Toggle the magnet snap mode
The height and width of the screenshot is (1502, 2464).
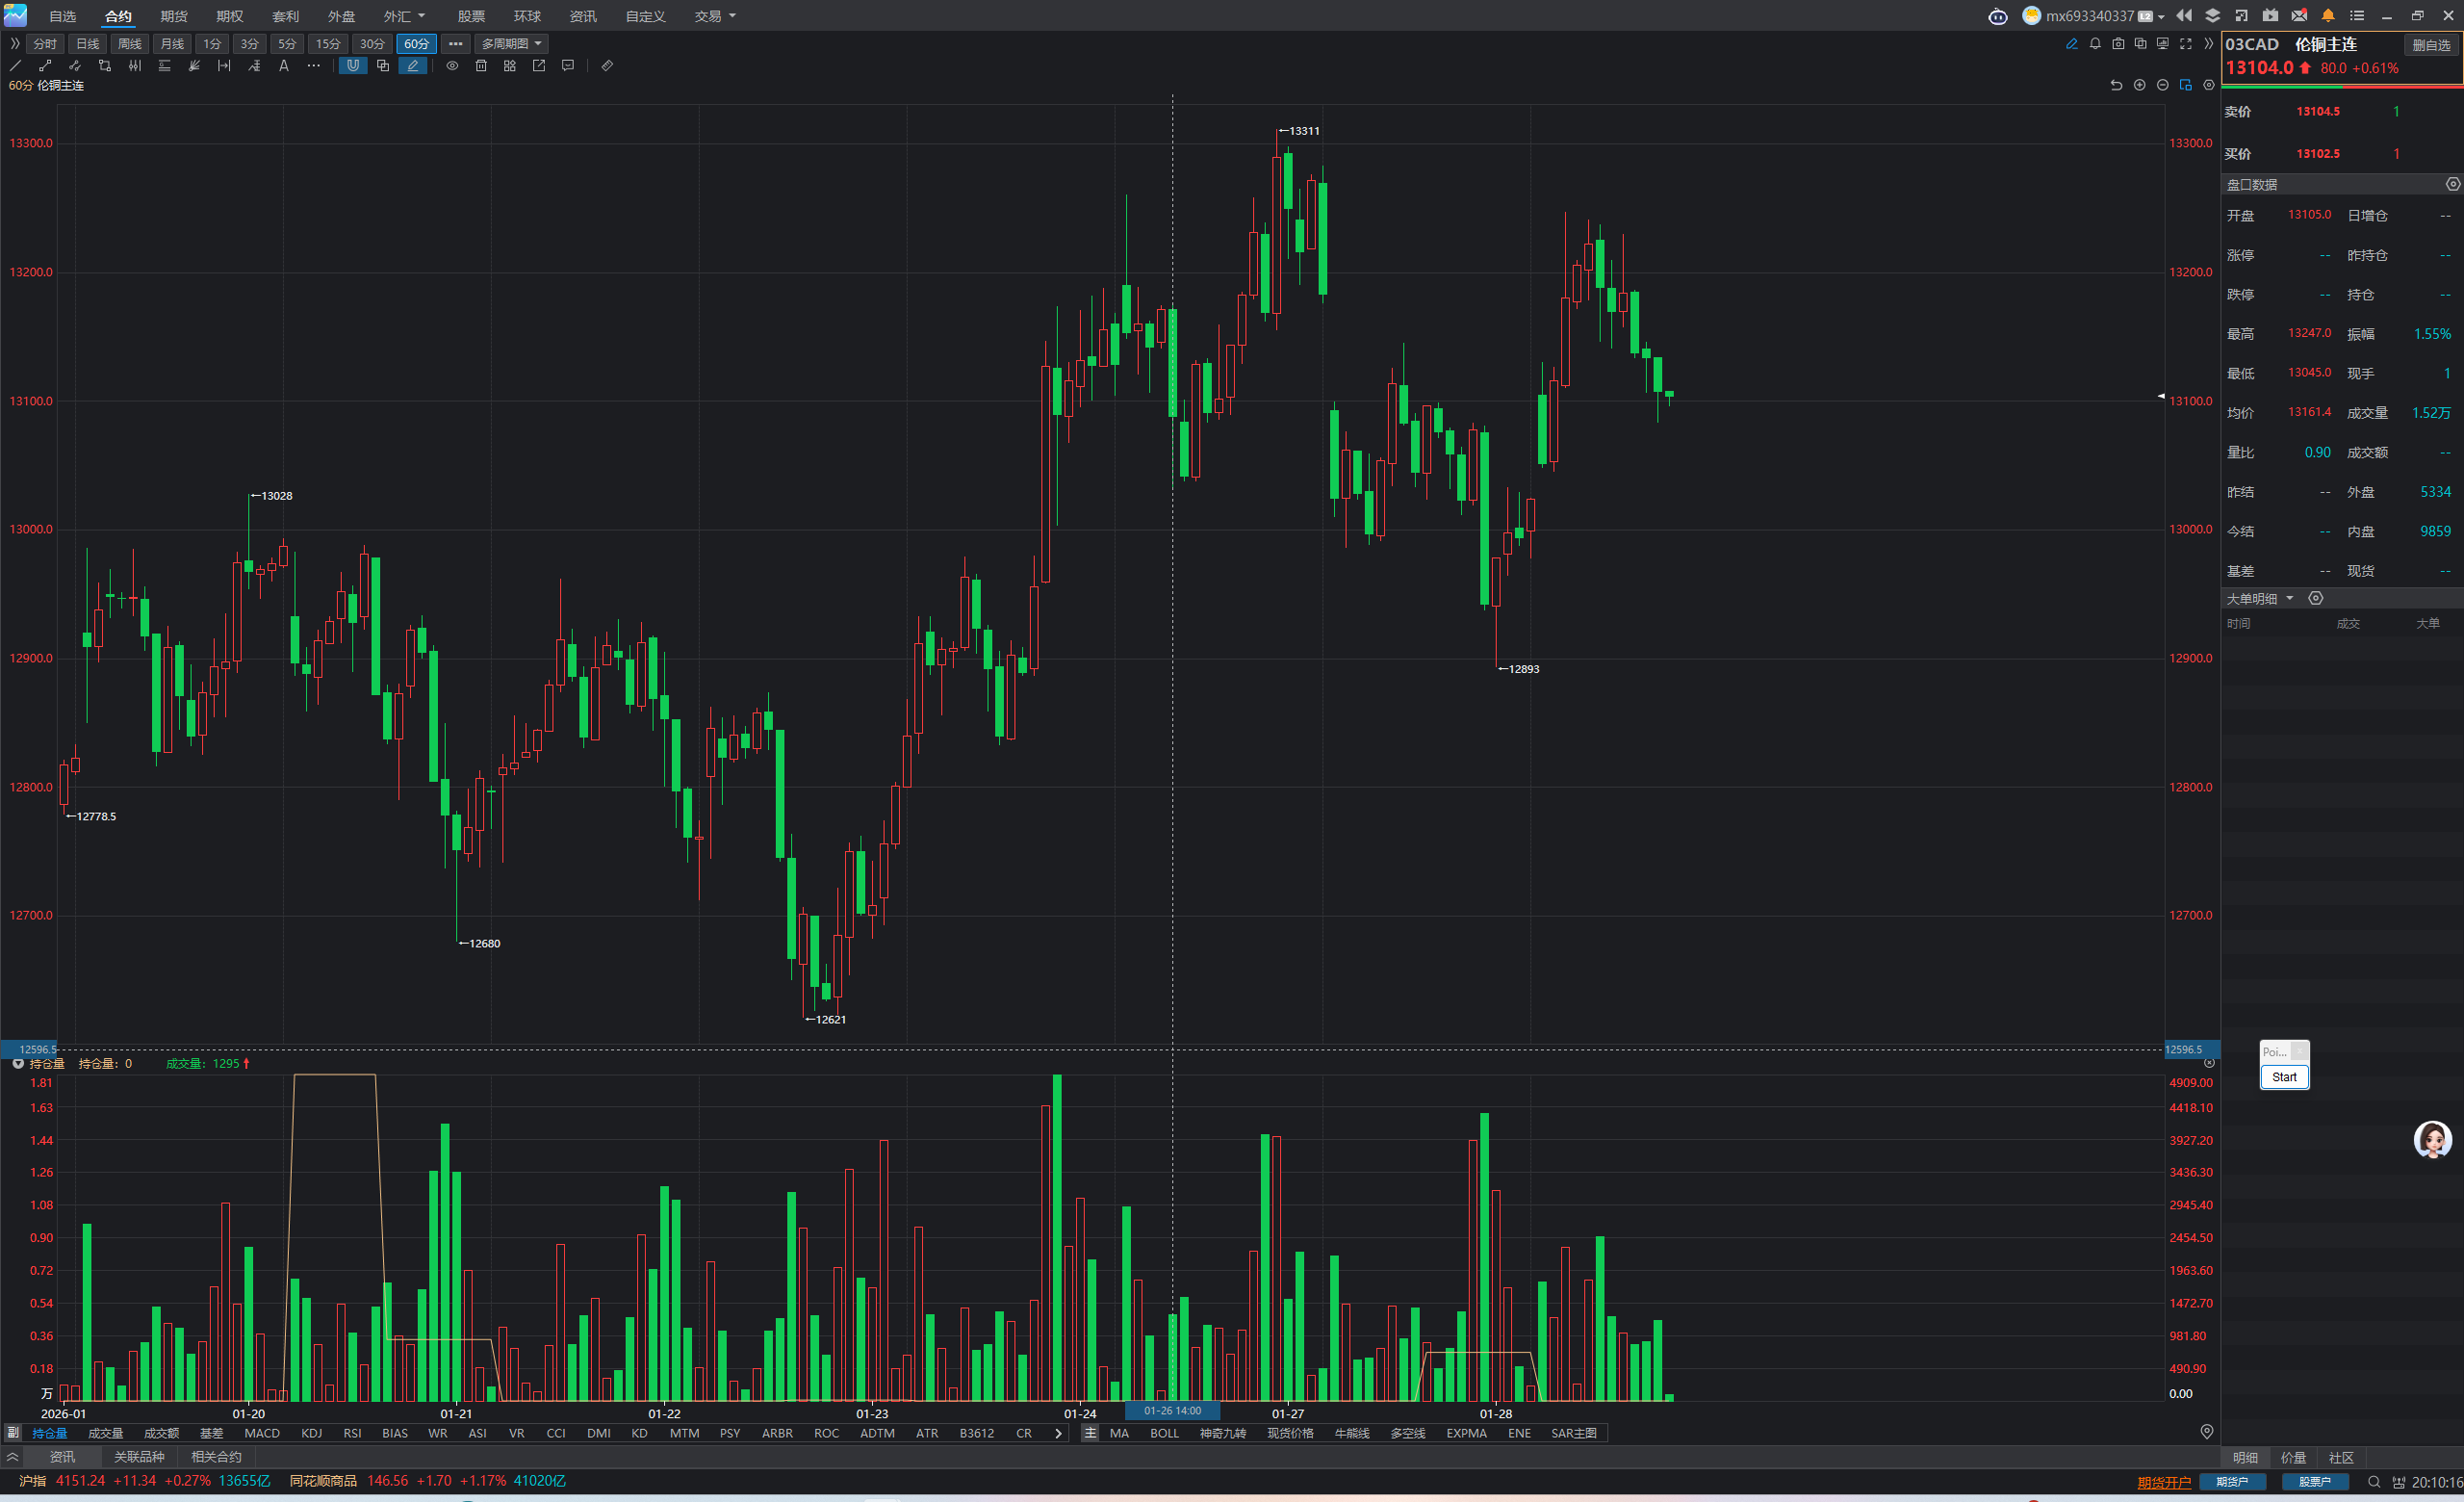[x=353, y=66]
